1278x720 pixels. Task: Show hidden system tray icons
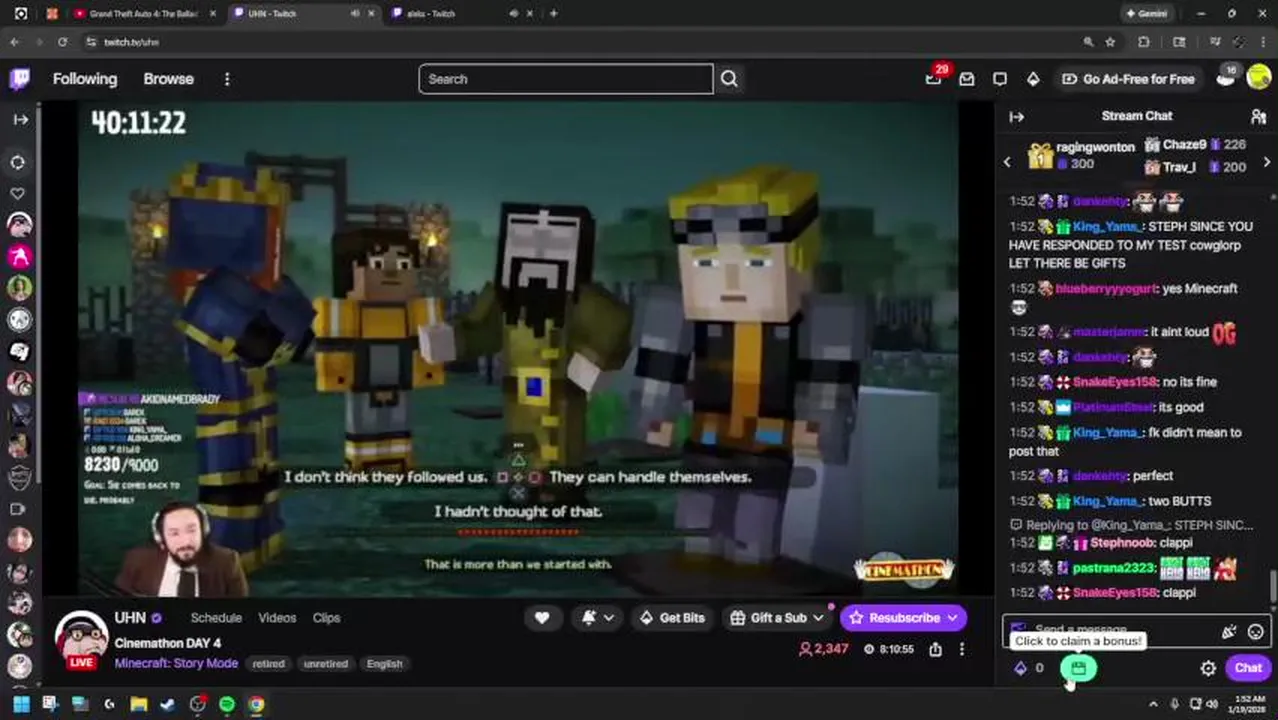1153,704
